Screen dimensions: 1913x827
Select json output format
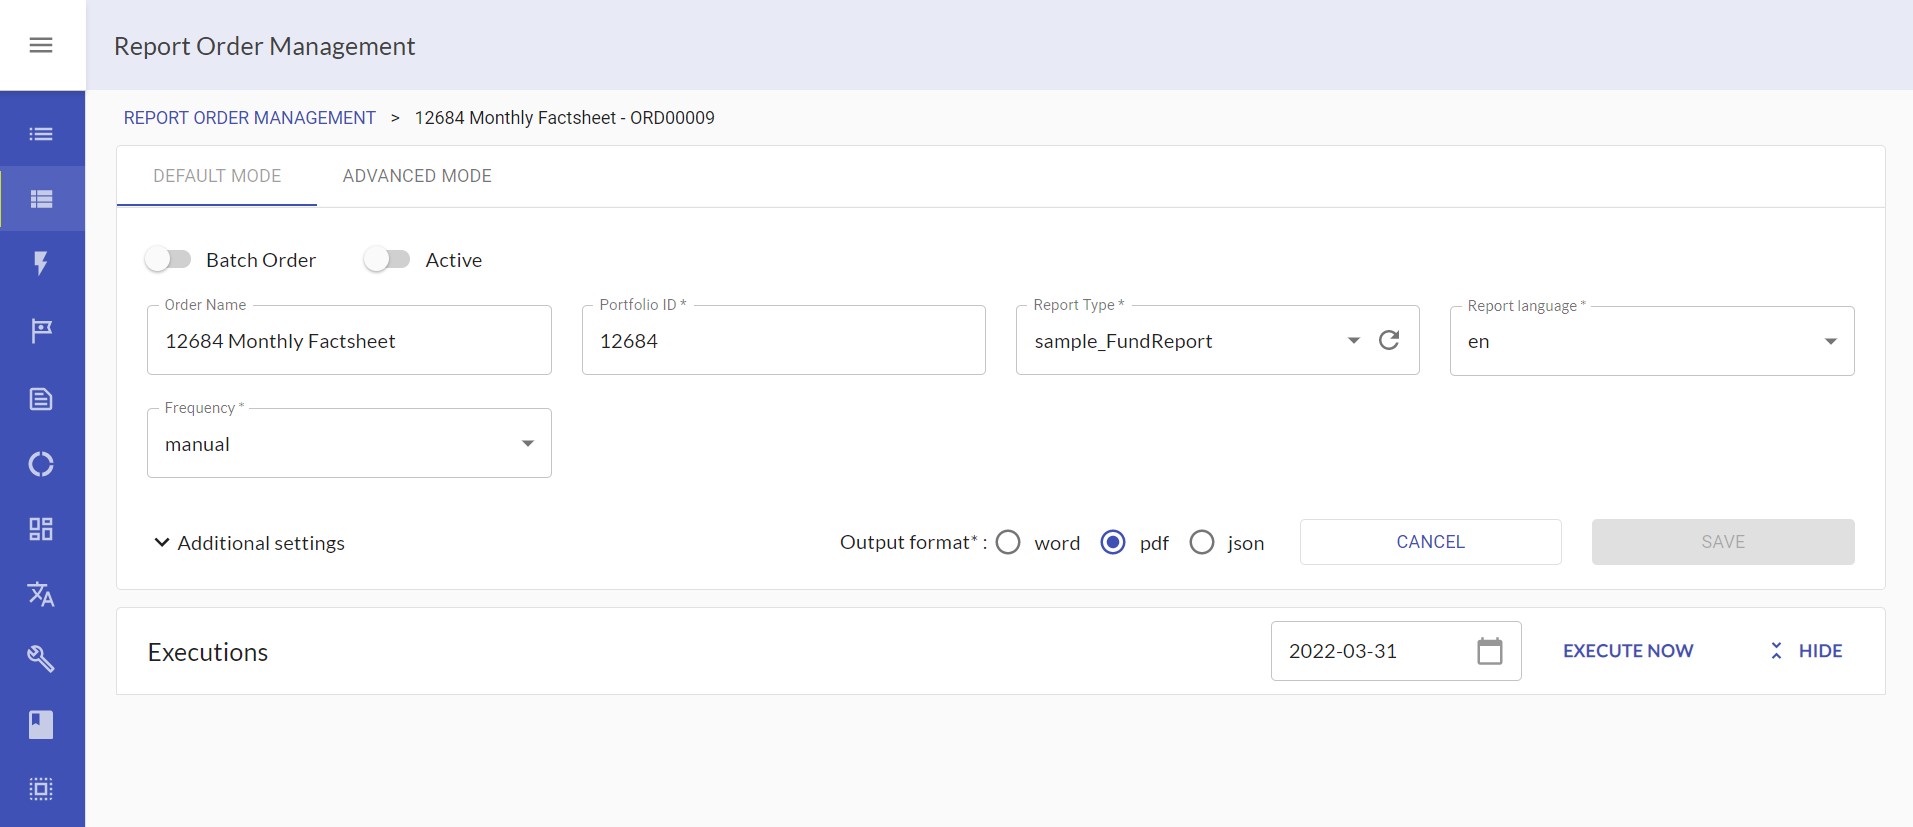1202,542
